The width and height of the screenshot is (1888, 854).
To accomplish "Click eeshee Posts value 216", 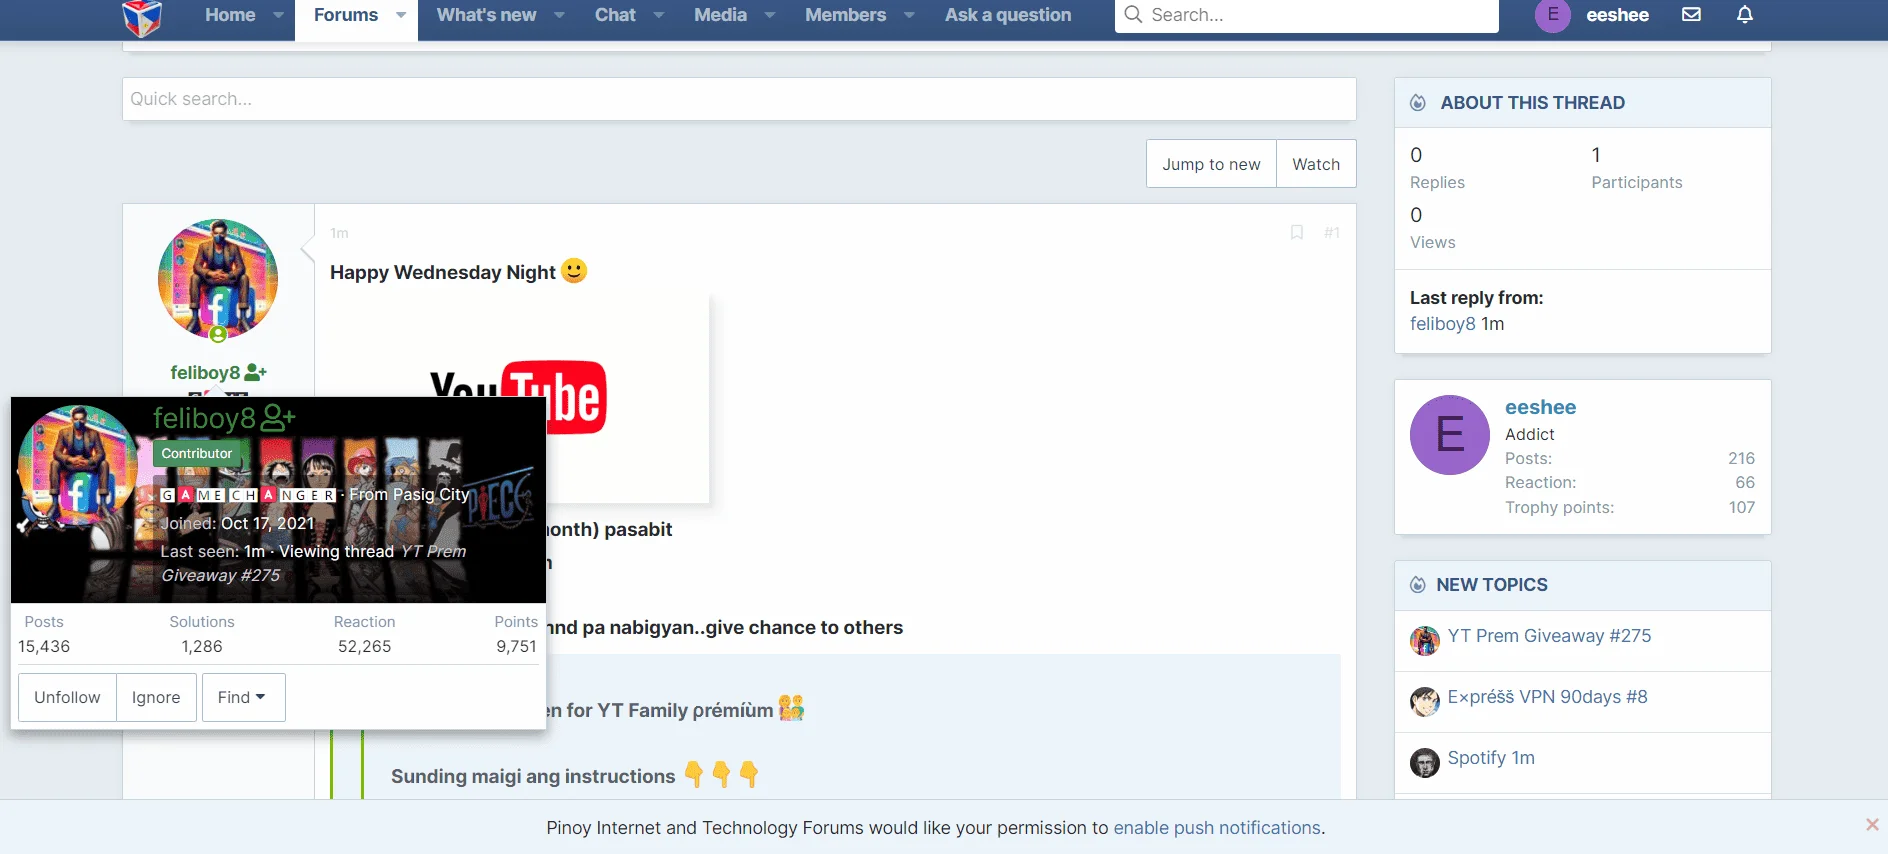I will tap(1741, 458).
